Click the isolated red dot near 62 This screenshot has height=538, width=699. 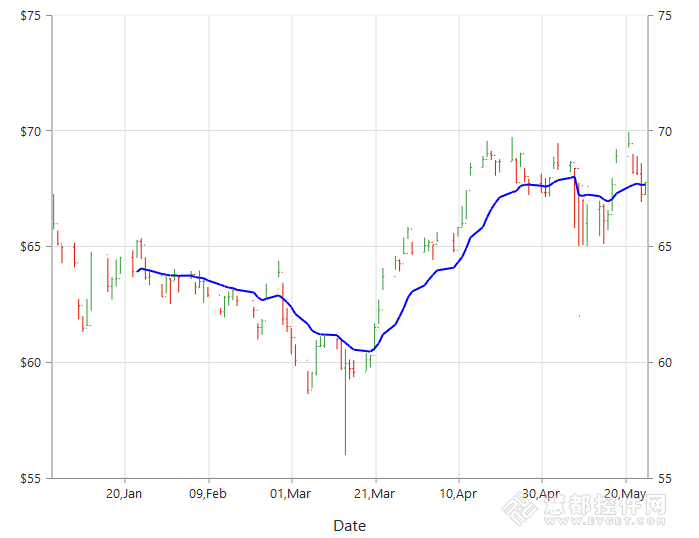tap(579, 316)
